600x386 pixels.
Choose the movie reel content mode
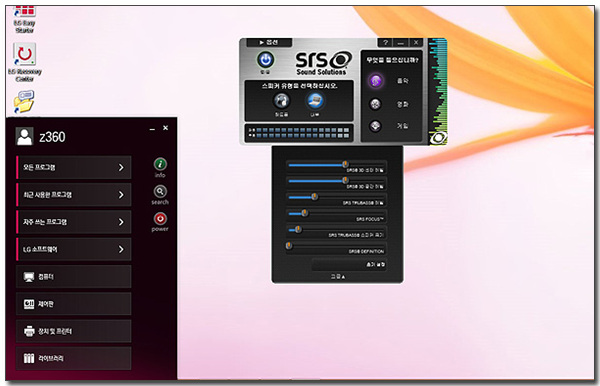coord(375,104)
